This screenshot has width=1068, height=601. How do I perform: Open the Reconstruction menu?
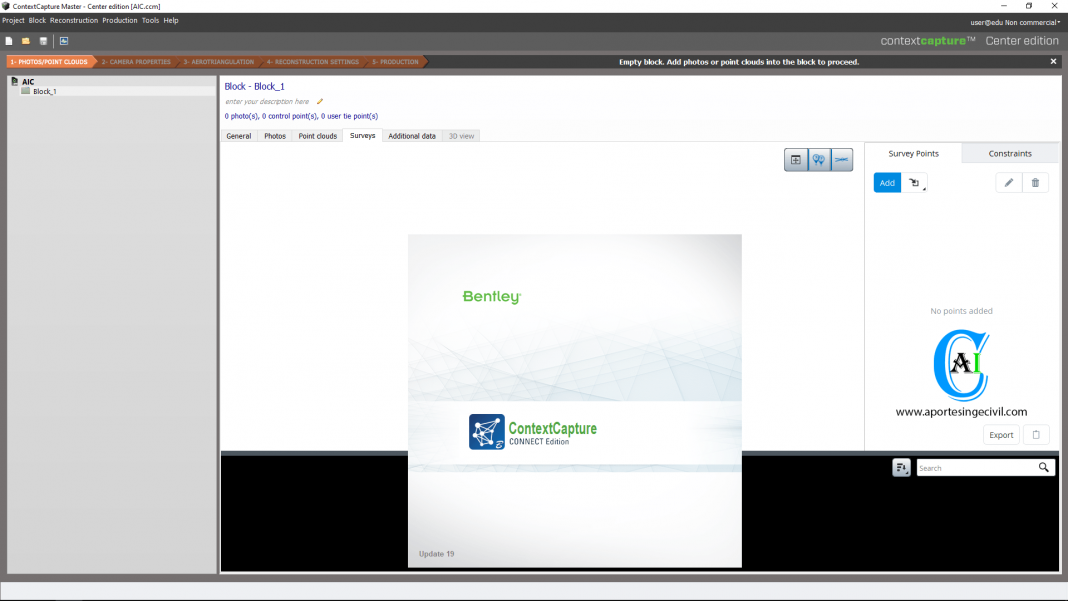(73, 20)
